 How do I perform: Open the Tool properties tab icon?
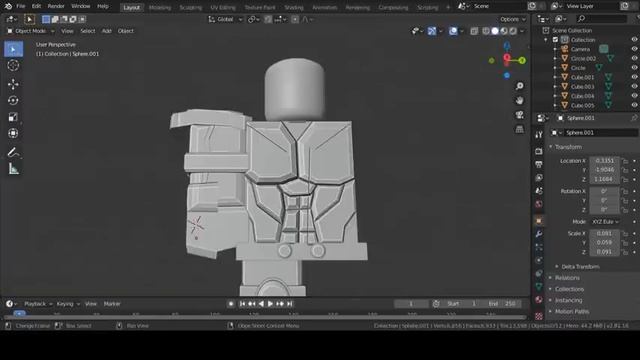click(539, 135)
